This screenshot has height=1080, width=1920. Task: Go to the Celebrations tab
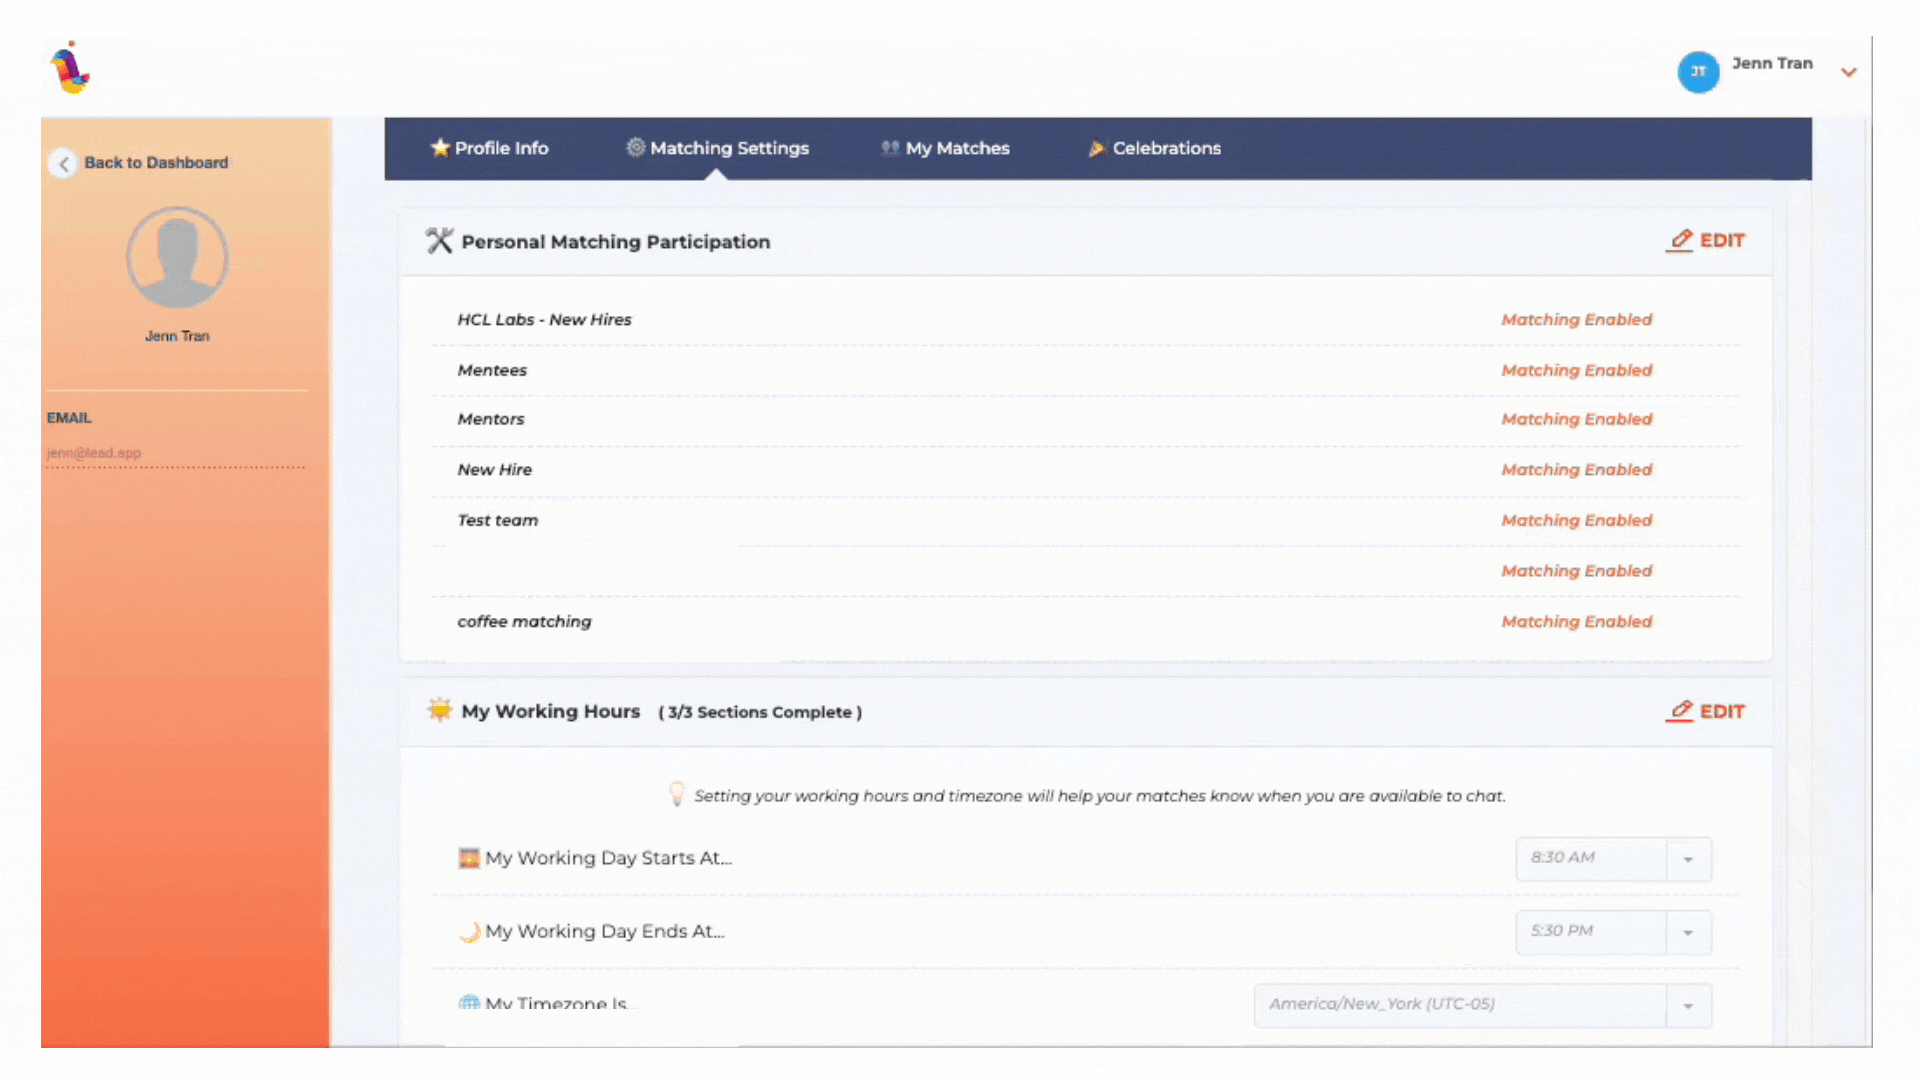point(1166,148)
